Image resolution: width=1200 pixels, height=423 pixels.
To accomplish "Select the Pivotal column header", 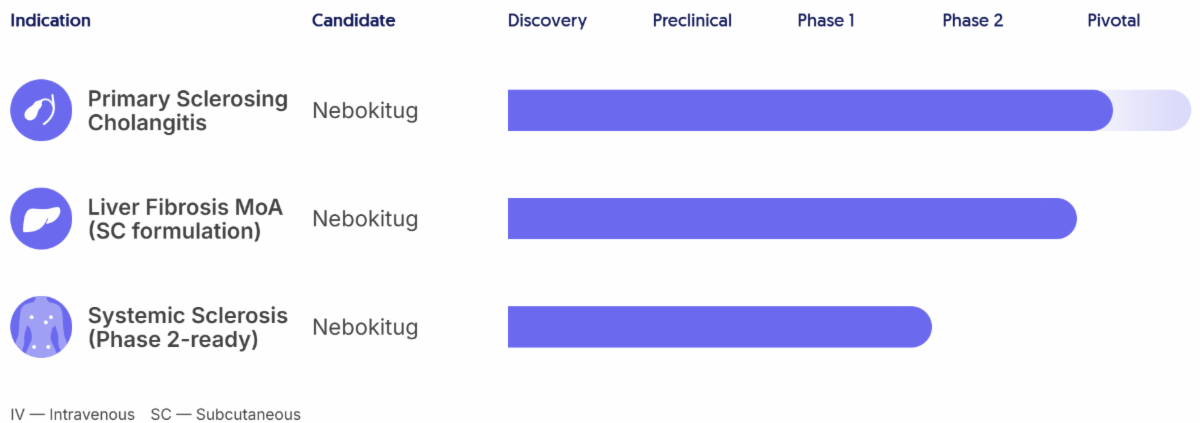I will (1113, 21).
